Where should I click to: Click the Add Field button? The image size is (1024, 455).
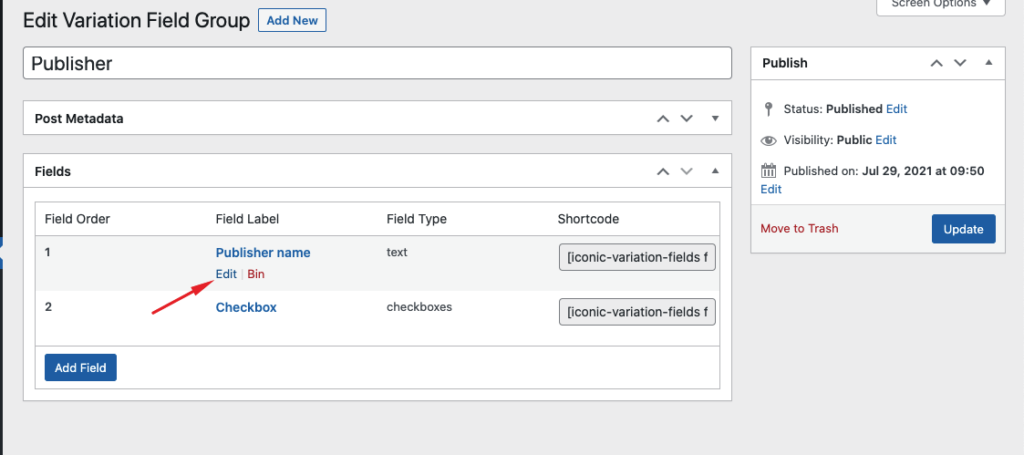(81, 367)
